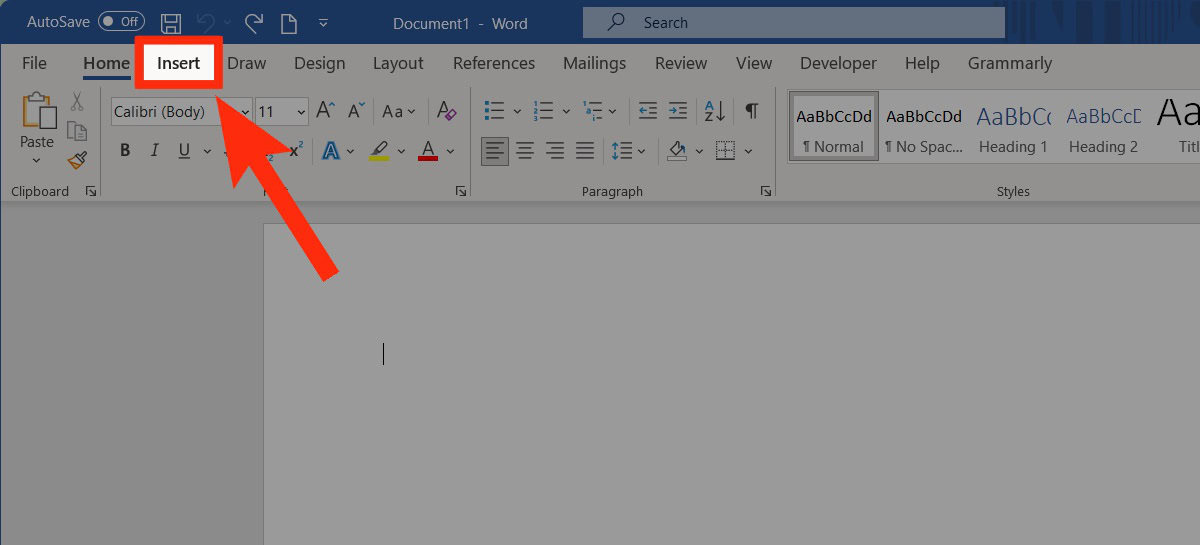Go to the Layout tab

tap(398, 63)
